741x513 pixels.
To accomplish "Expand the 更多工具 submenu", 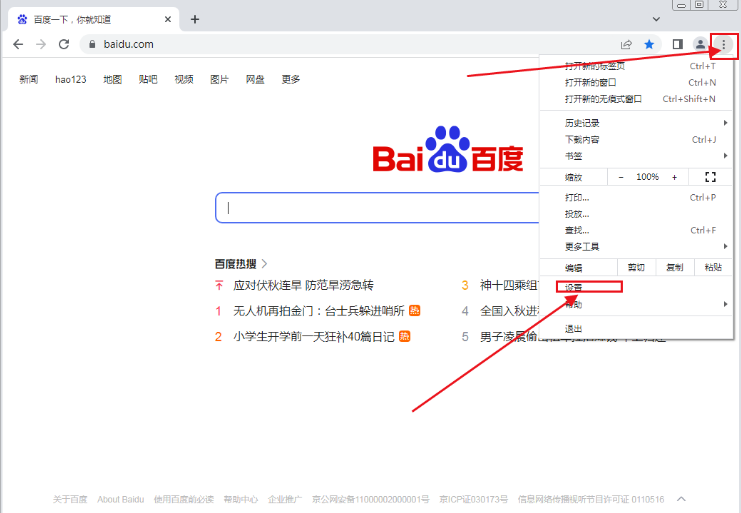I will point(637,247).
